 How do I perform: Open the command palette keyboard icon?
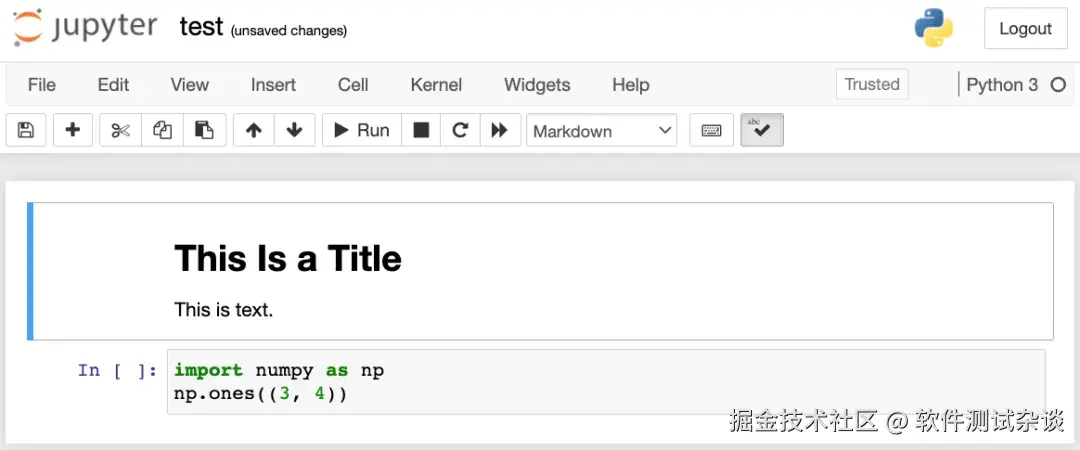click(712, 130)
